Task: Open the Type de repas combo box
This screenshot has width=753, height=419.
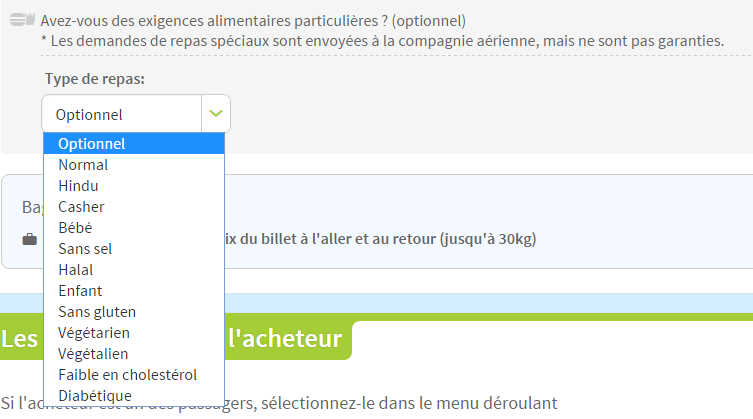Action: (136, 113)
